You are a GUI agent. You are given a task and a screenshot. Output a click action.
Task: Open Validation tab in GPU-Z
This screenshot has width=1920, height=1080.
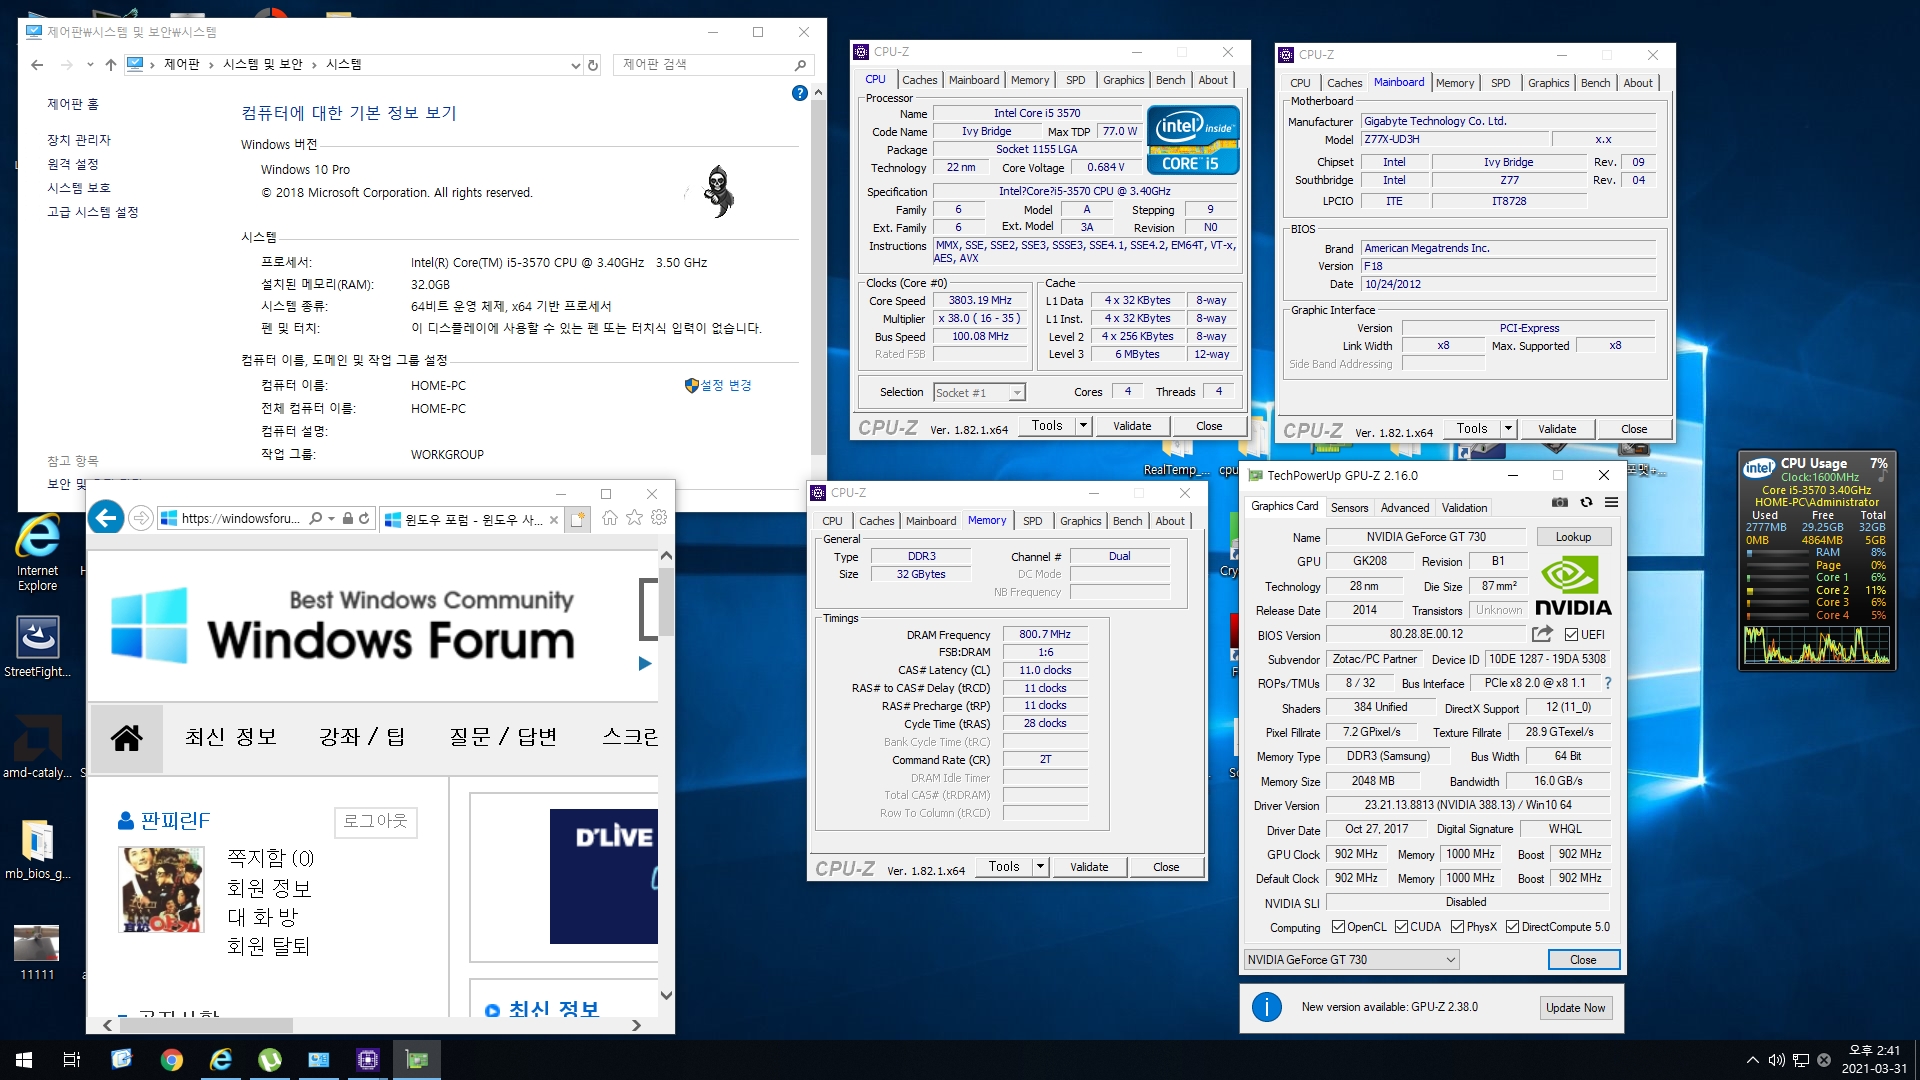[x=1464, y=508]
